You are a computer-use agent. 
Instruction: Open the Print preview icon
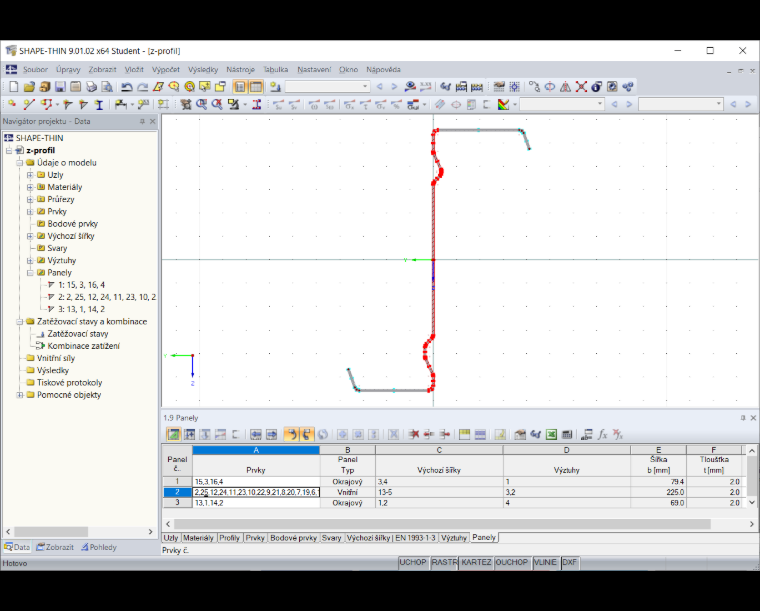tap(107, 87)
